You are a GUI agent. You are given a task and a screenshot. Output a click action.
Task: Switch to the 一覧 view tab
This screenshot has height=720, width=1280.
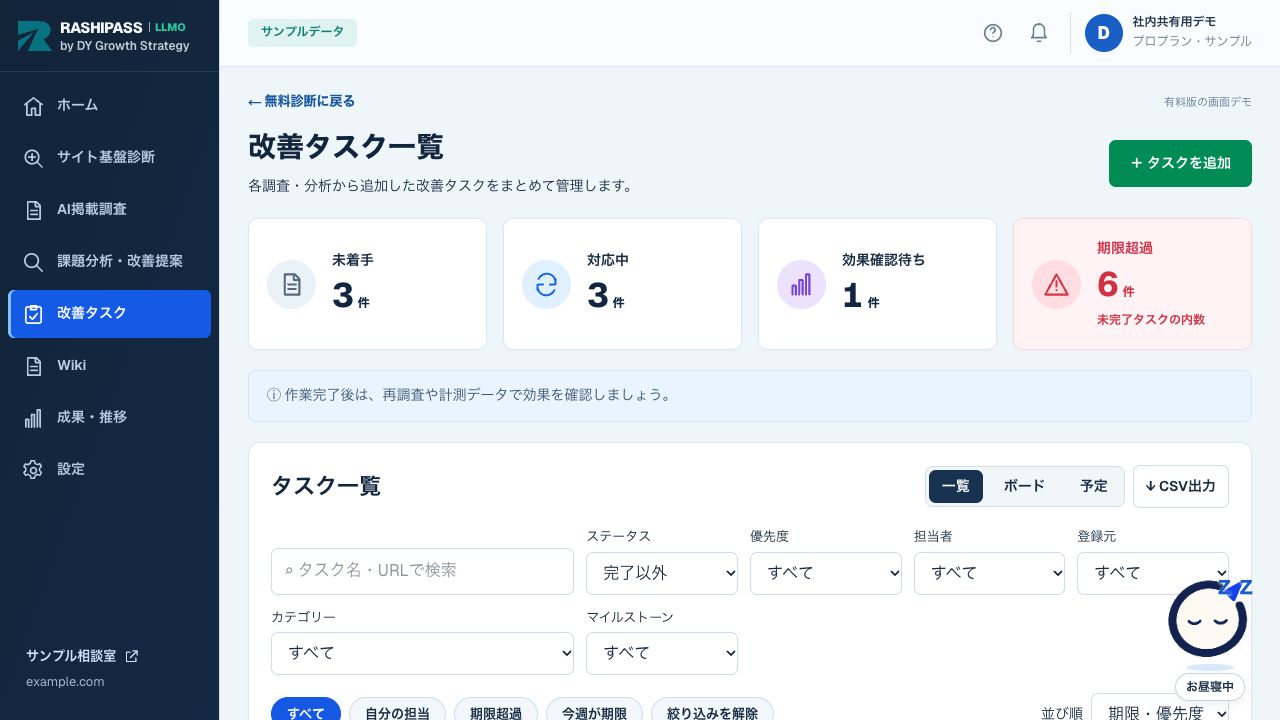click(956, 486)
